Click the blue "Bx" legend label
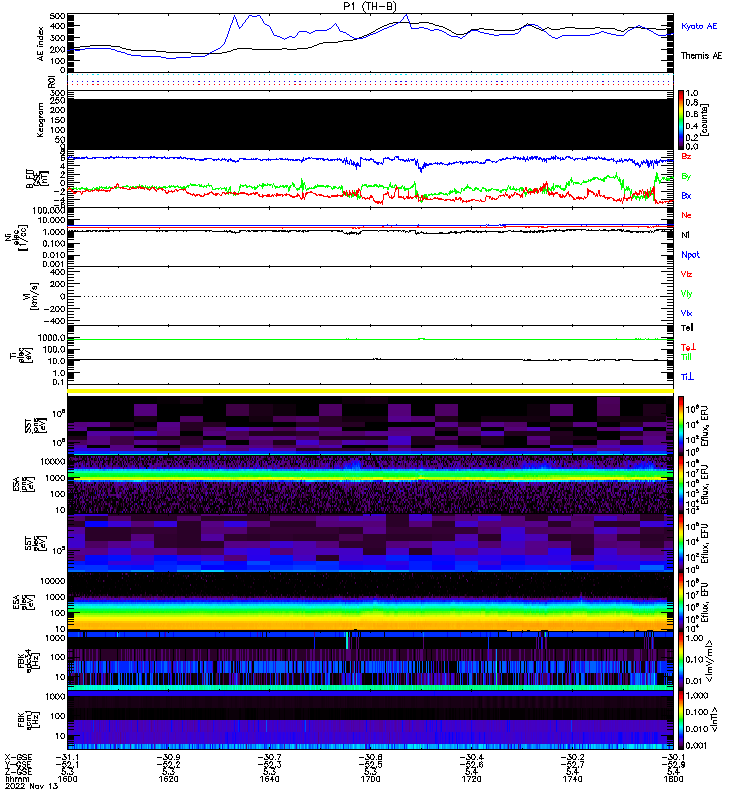The height and width of the screenshot is (800, 750). 686,196
